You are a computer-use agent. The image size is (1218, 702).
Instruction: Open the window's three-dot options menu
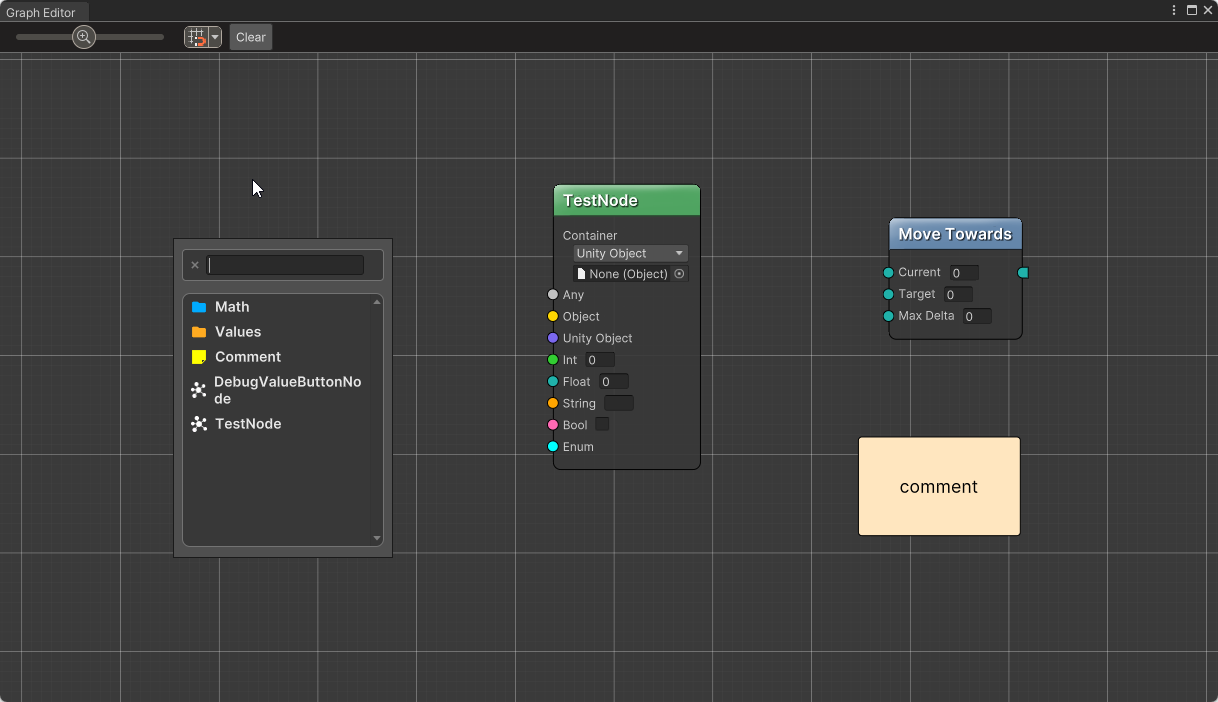[1174, 10]
